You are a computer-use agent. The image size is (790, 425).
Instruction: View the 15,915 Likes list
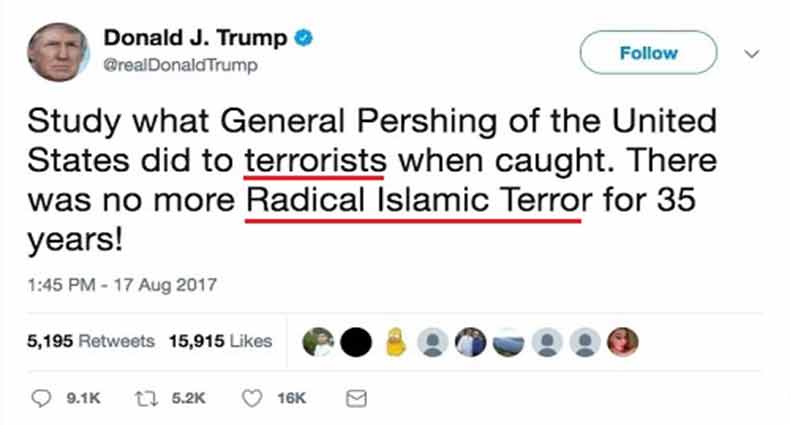220,341
